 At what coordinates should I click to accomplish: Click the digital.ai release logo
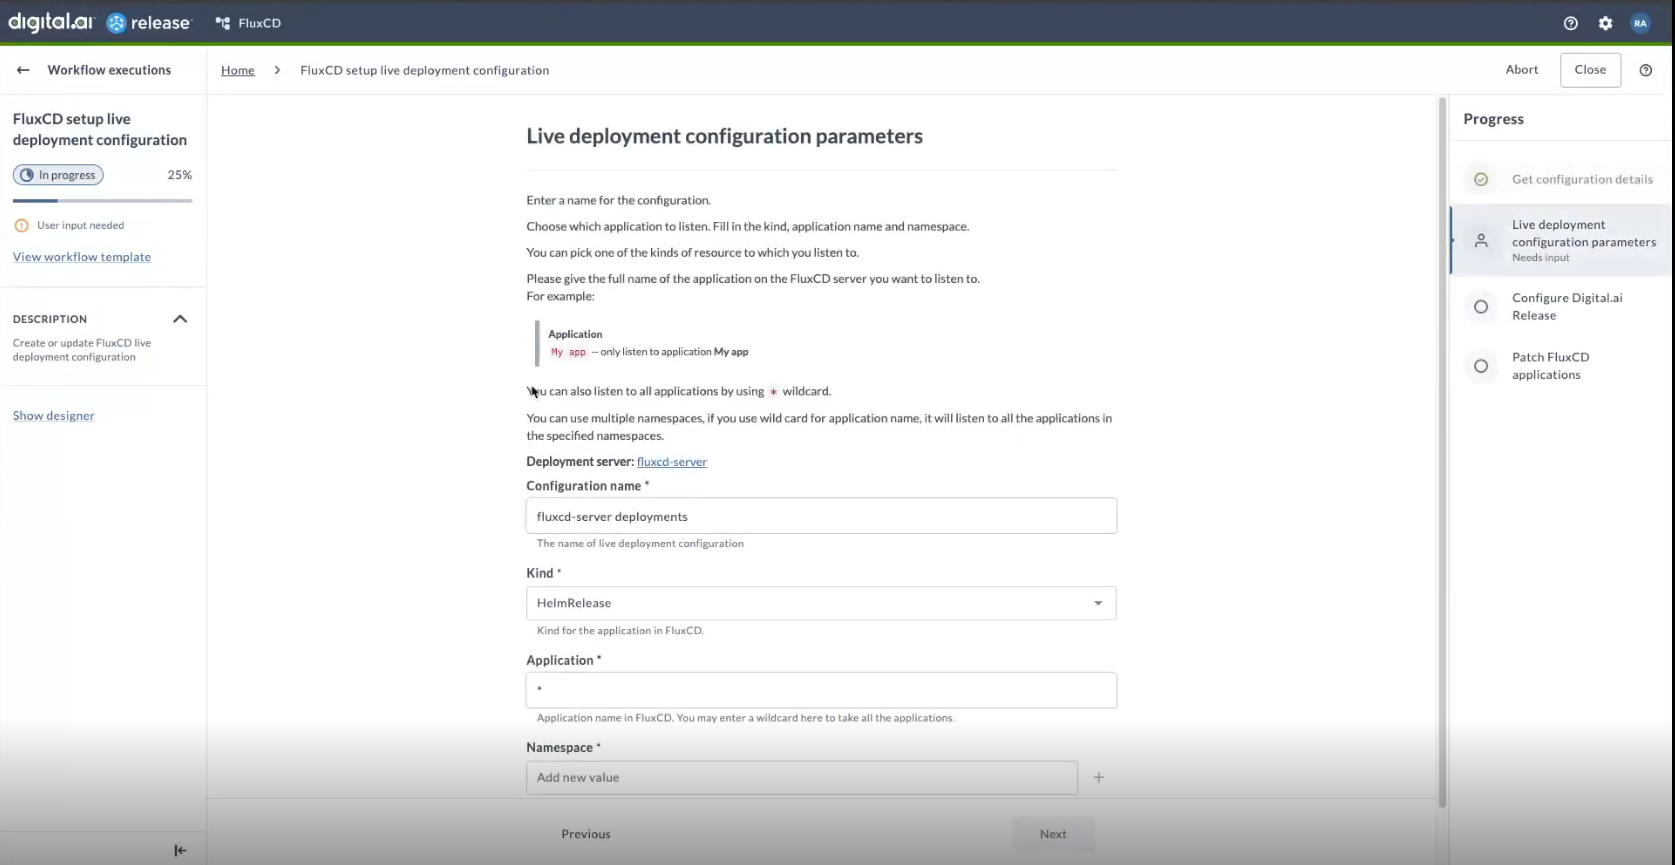click(99, 23)
